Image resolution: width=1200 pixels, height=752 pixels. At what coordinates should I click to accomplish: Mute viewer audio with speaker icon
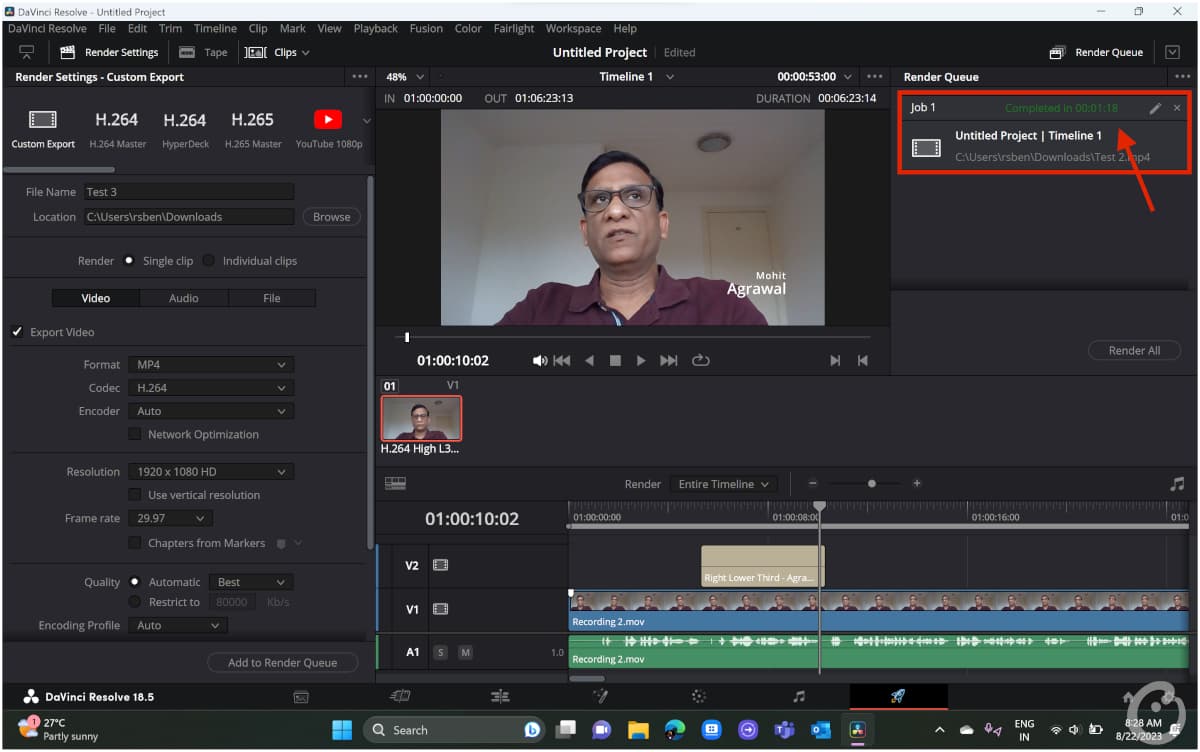(x=540, y=361)
